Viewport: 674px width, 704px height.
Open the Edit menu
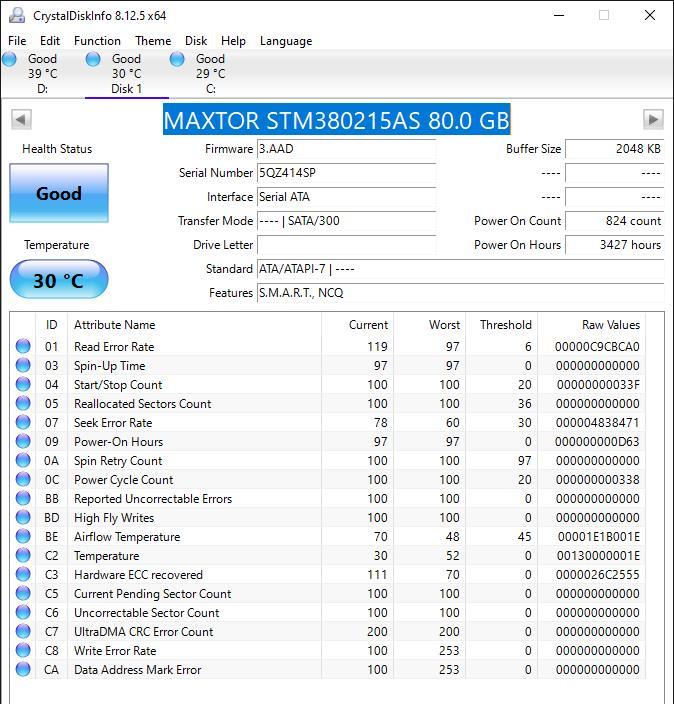pyautogui.click(x=50, y=41)
